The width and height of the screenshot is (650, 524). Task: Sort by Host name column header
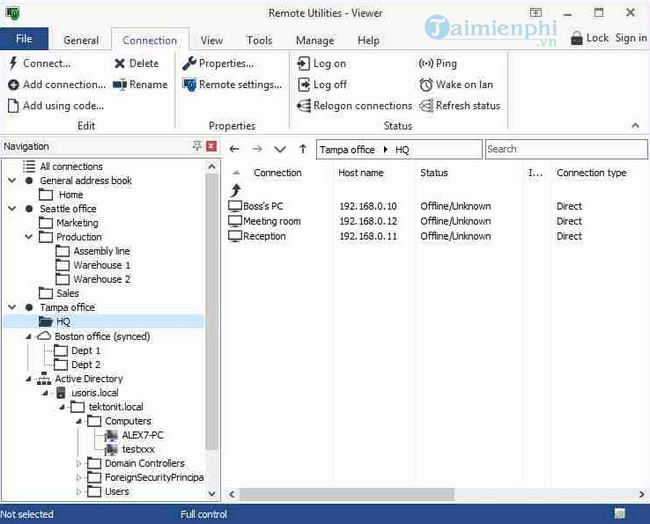click(x=361, y=173)
